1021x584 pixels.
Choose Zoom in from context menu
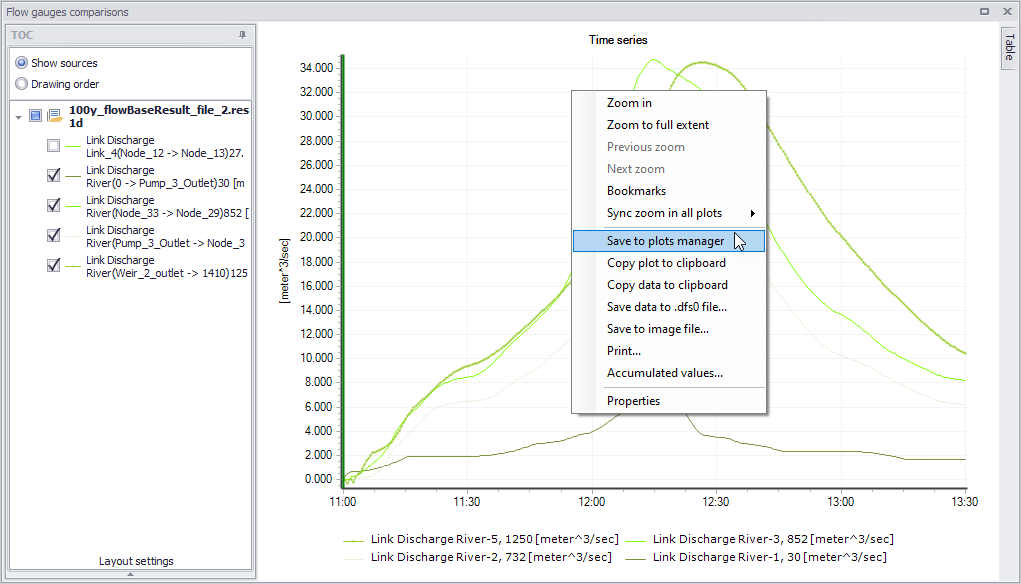click(669, 103)
